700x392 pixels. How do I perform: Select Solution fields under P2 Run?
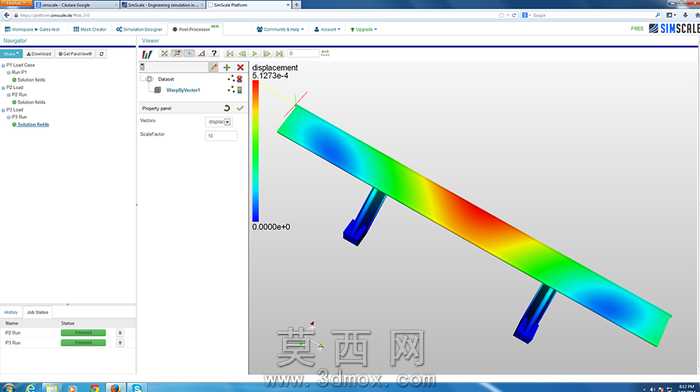coord(31,102)
